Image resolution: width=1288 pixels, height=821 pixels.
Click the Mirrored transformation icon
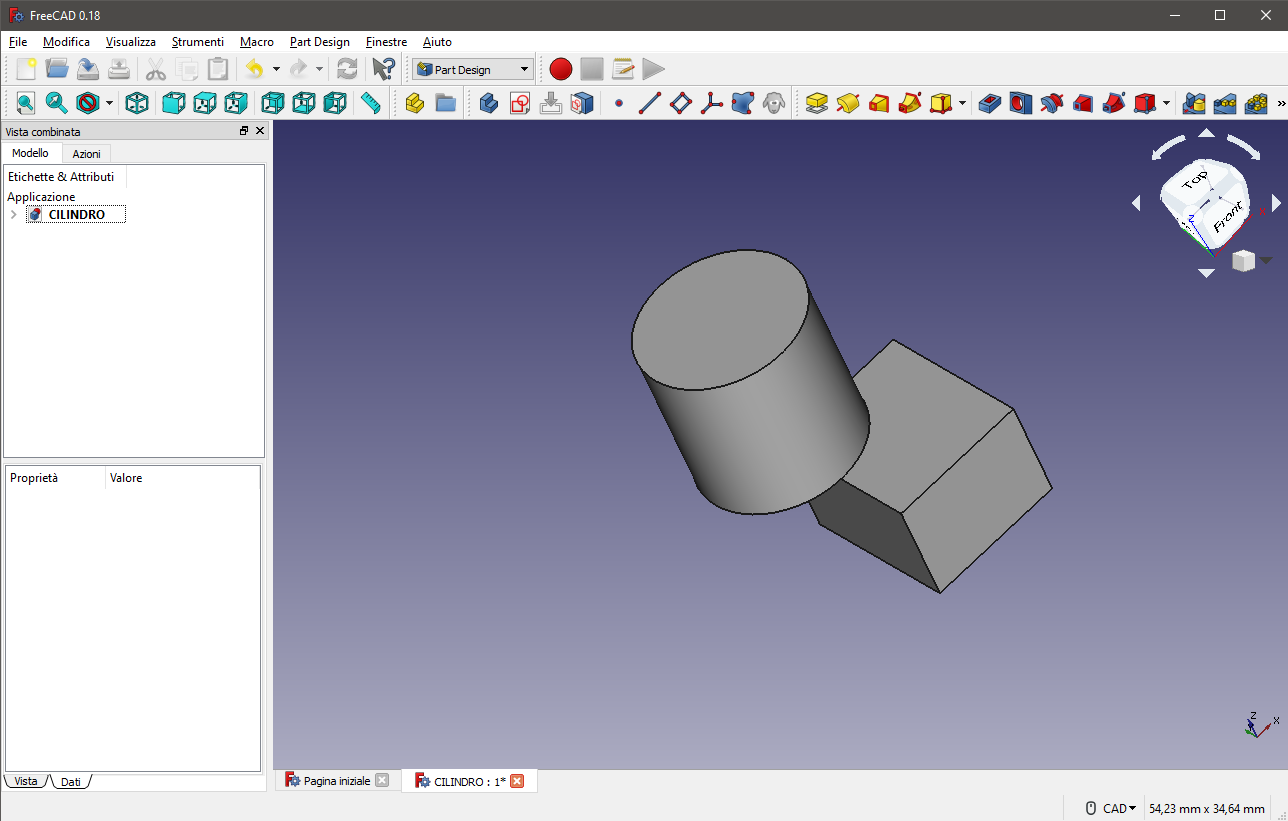(1194, 103)
